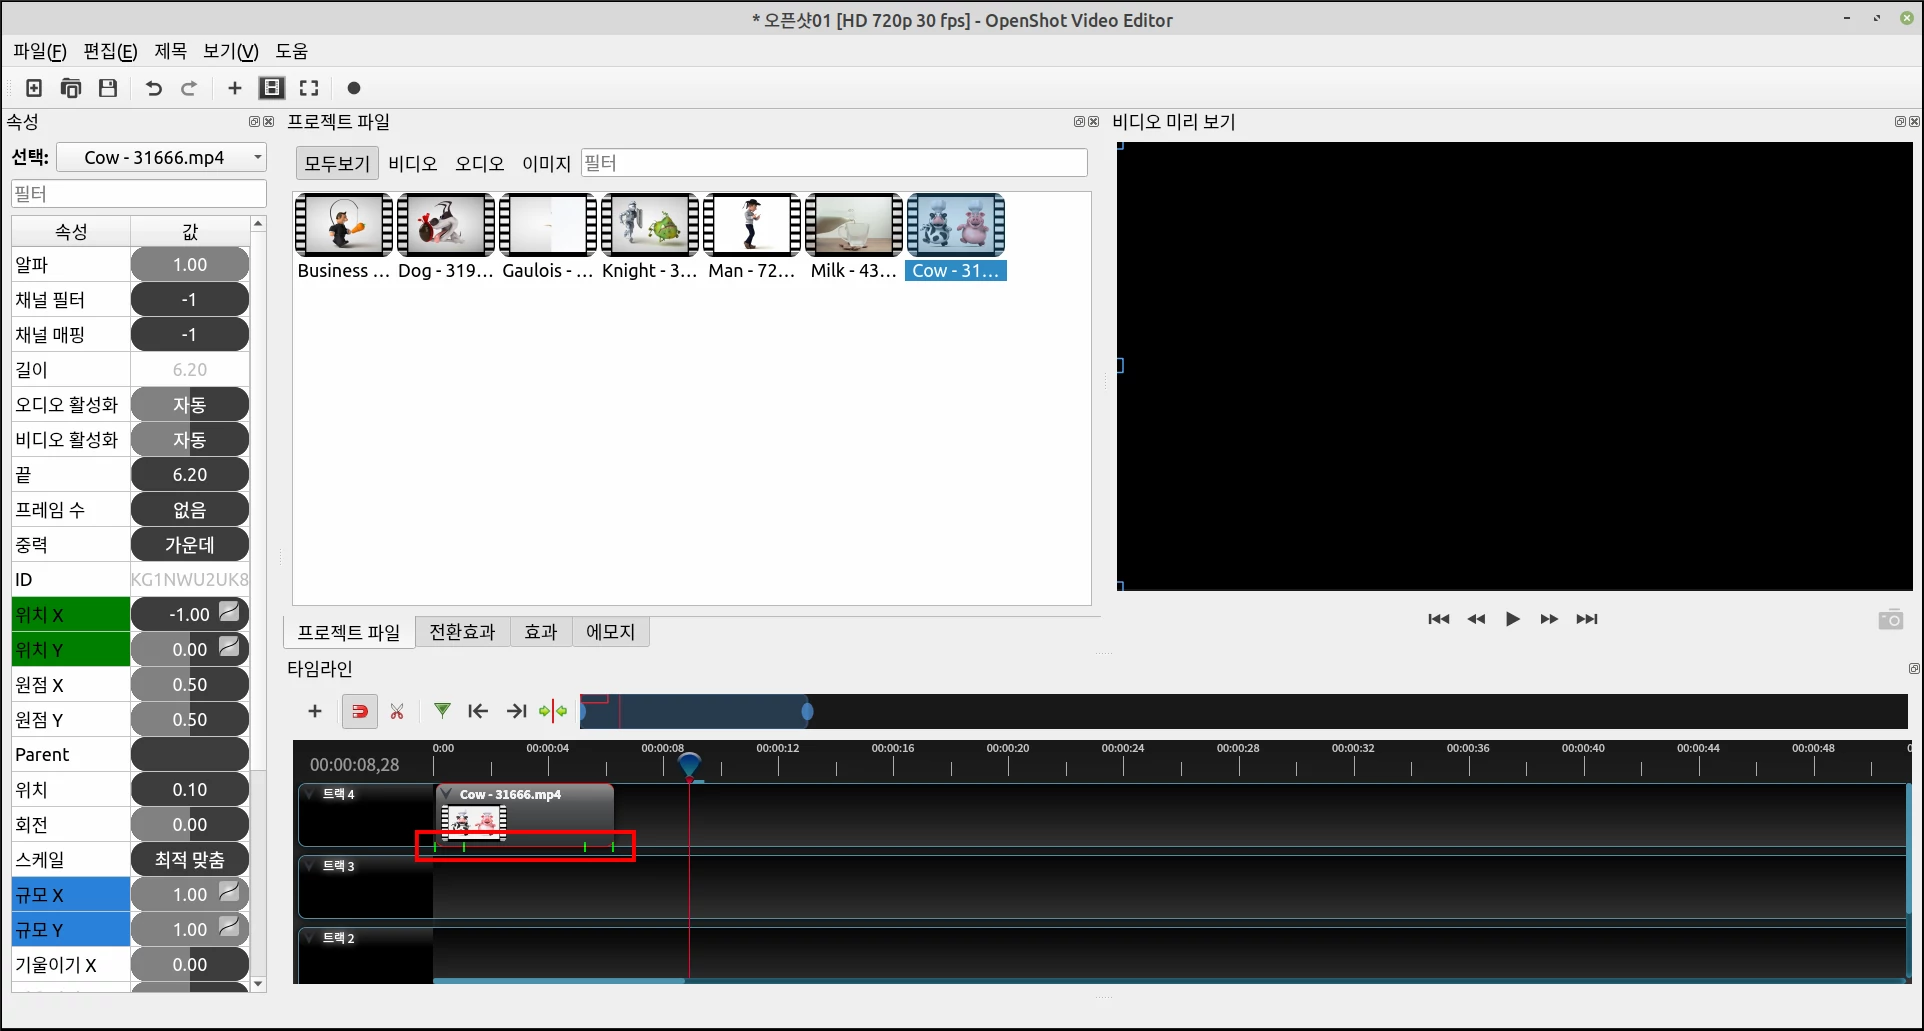The height and width of the screenshot is (1031, 1924).
Task: Click the Jump to Start playback button
Action: coord(1439,619)
